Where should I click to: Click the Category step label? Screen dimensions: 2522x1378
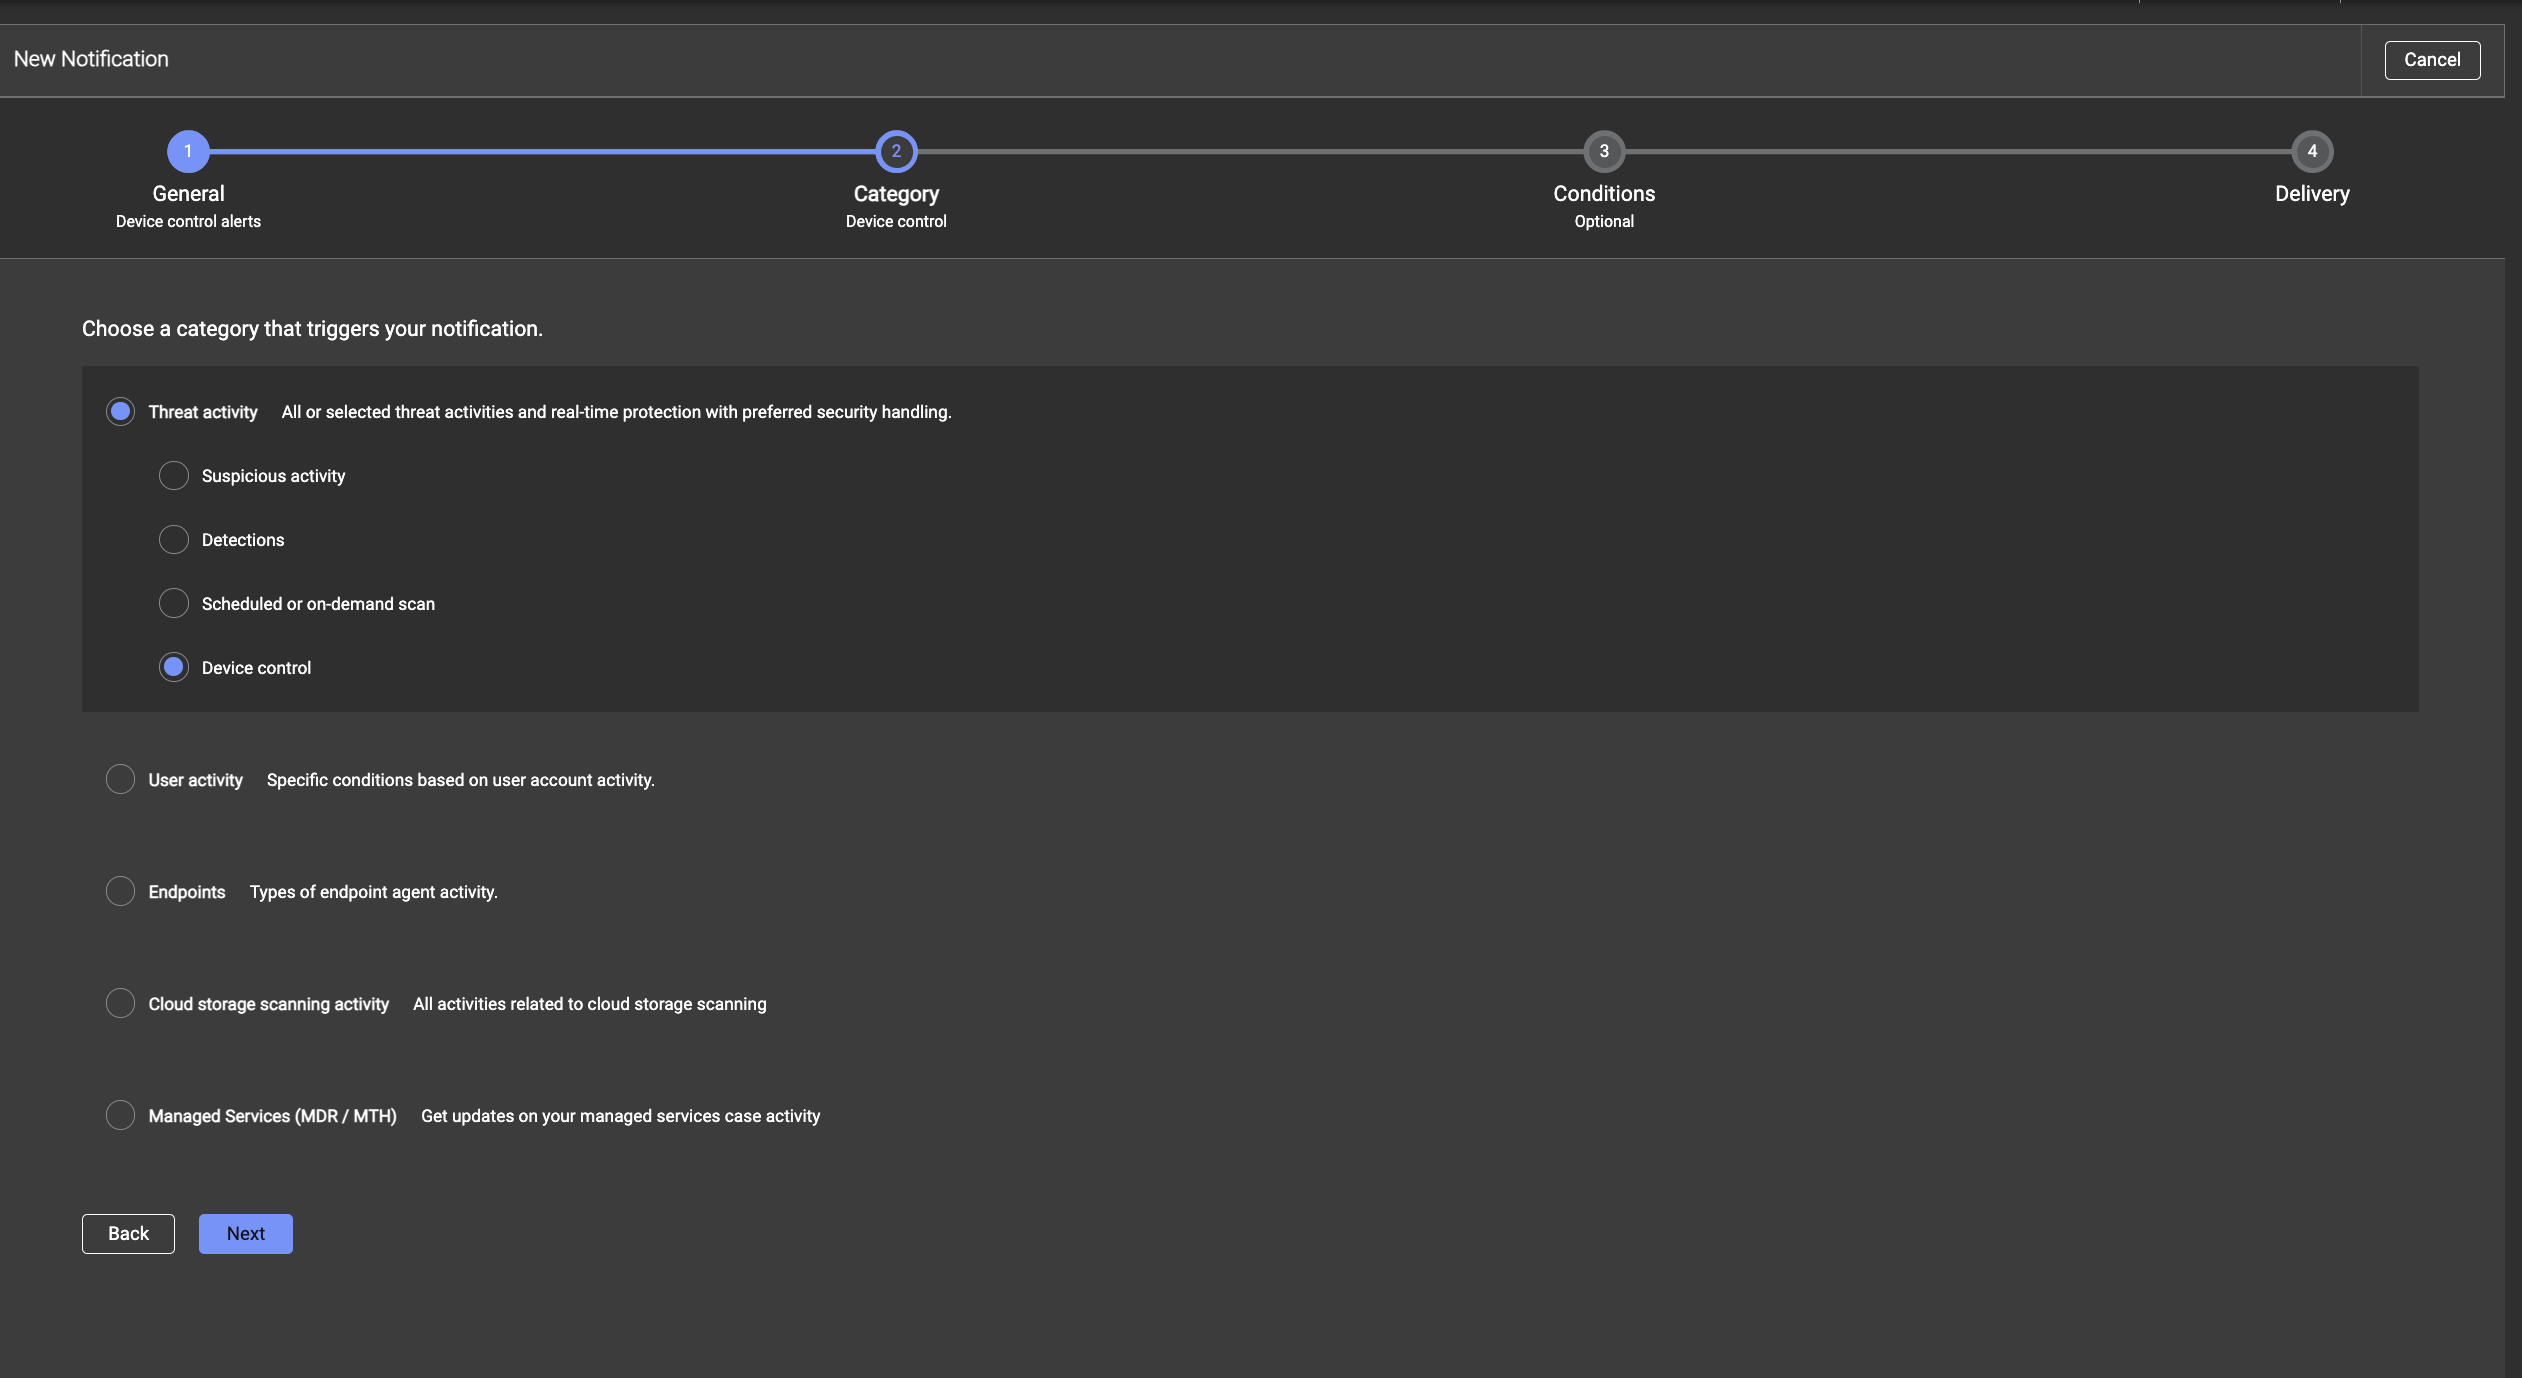coord(896,194)
